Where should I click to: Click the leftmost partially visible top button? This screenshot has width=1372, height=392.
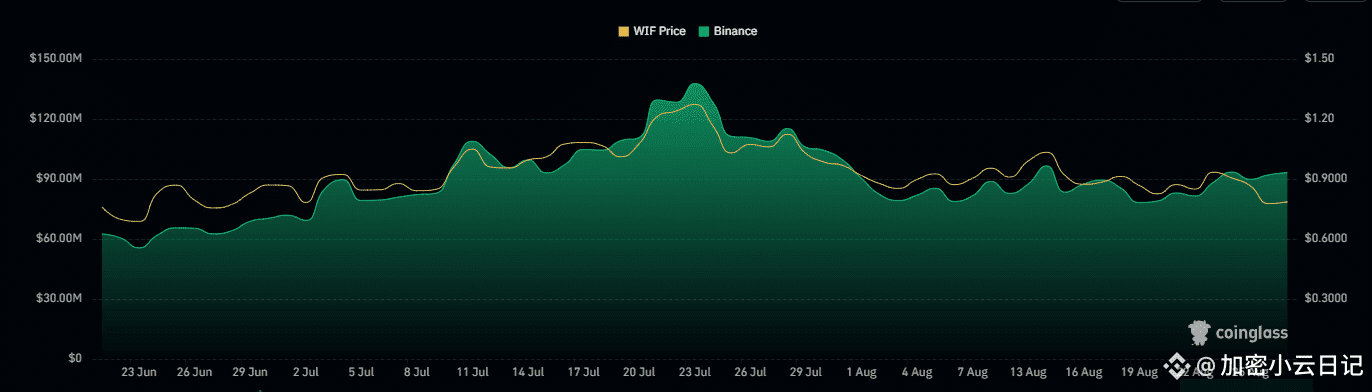click(x=1160, y=1)
